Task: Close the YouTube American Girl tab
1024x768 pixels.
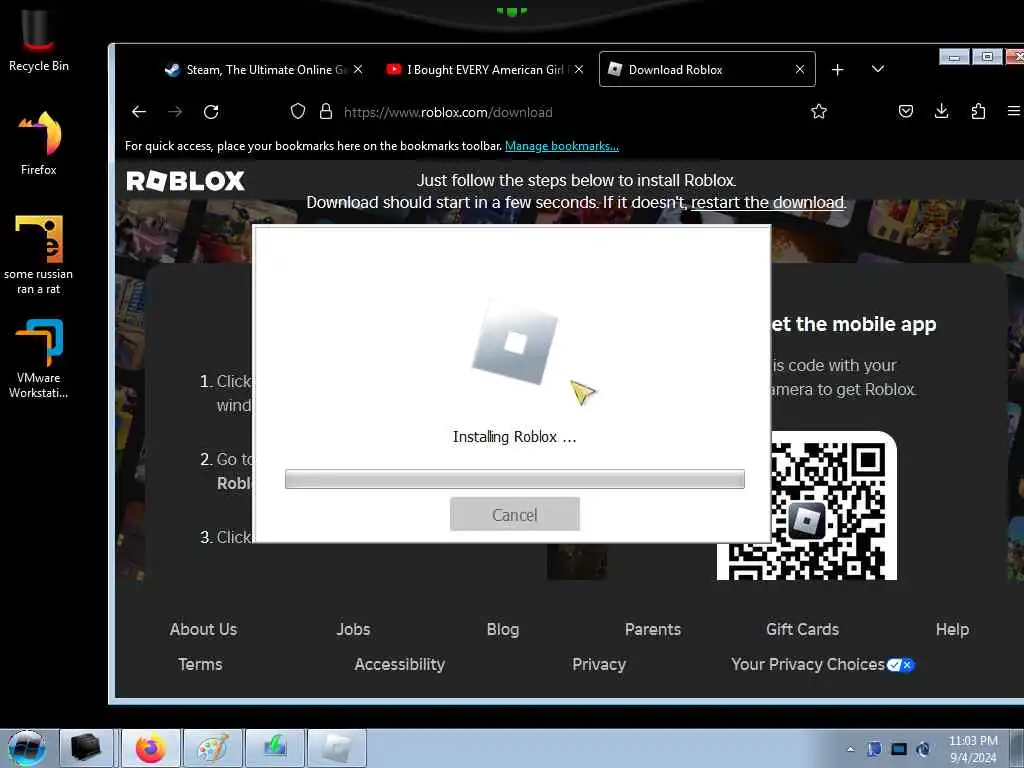Action: [x=579, y=69]
